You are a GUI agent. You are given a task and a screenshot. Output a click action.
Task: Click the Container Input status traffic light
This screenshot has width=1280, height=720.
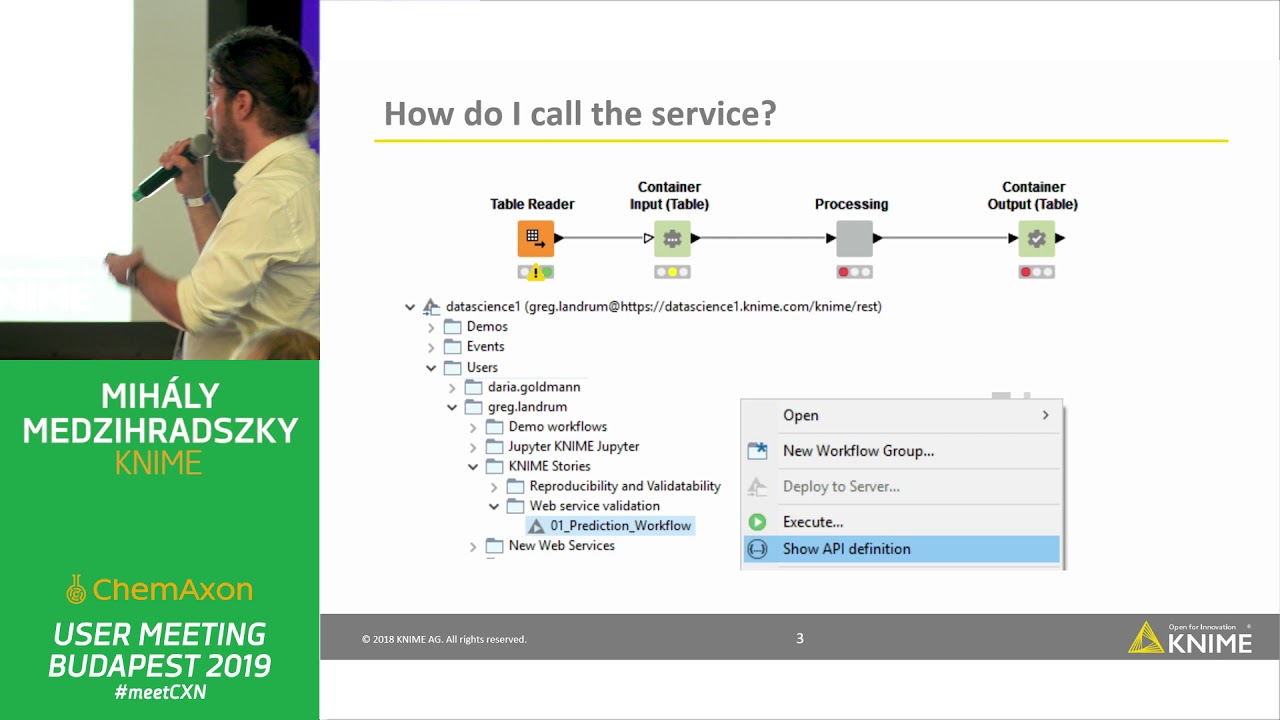point(672,272)
